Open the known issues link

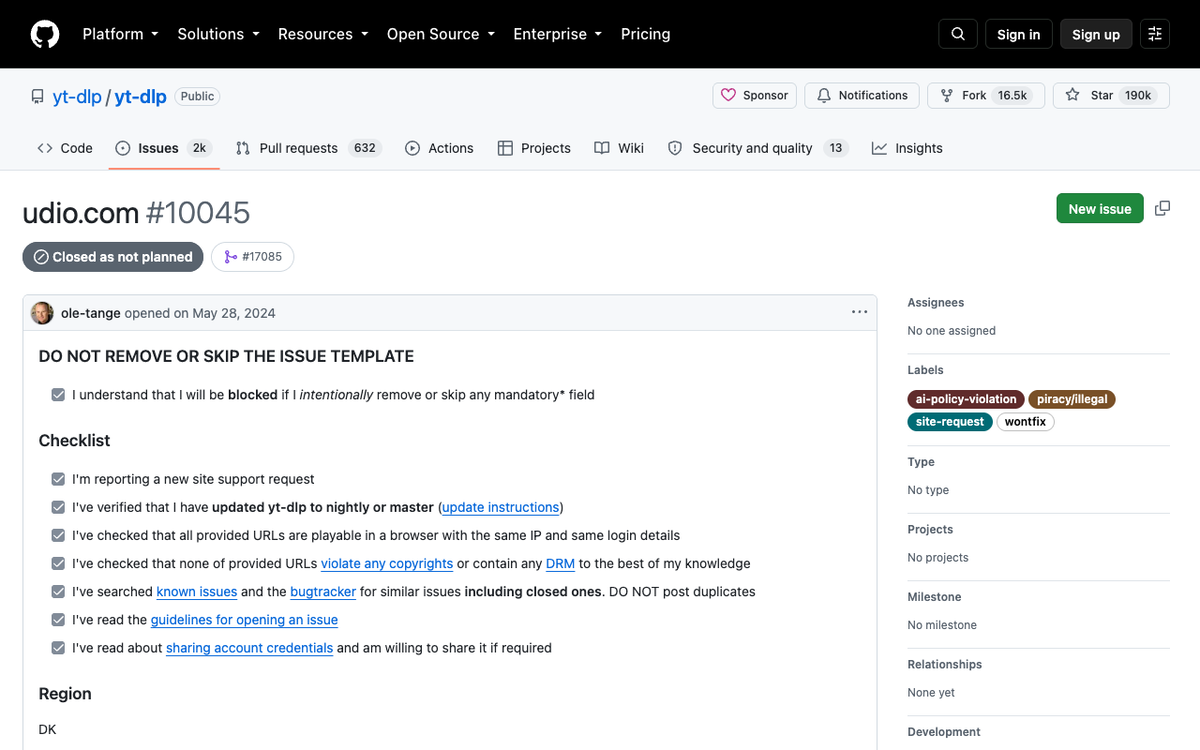pos(197,591)
